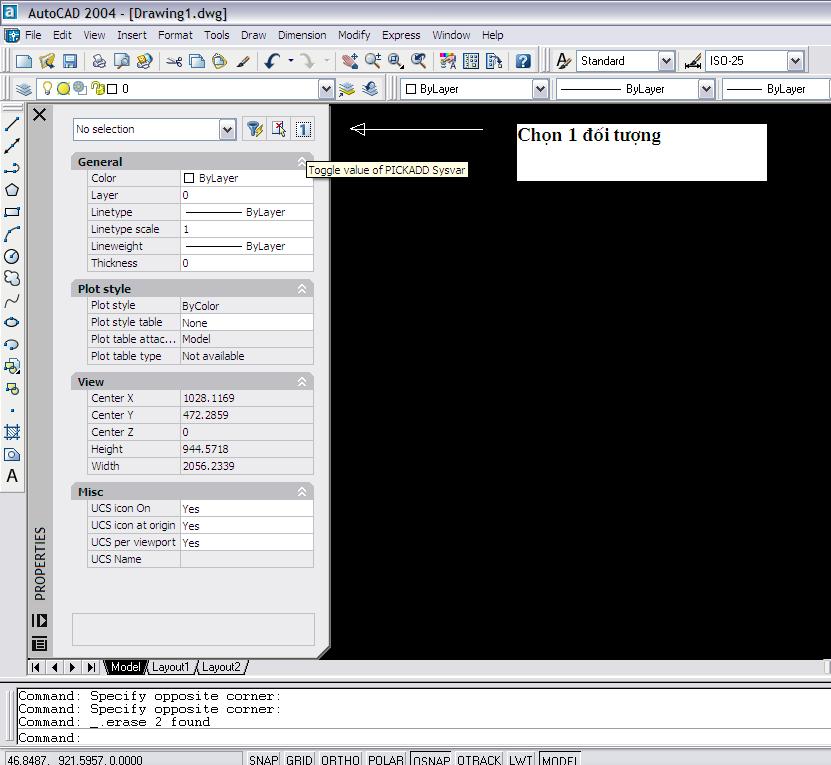Viewport: 831px width, 765px height.
Task: Click the Copy icon in Standard toolbar
Action: pos(197,61)
